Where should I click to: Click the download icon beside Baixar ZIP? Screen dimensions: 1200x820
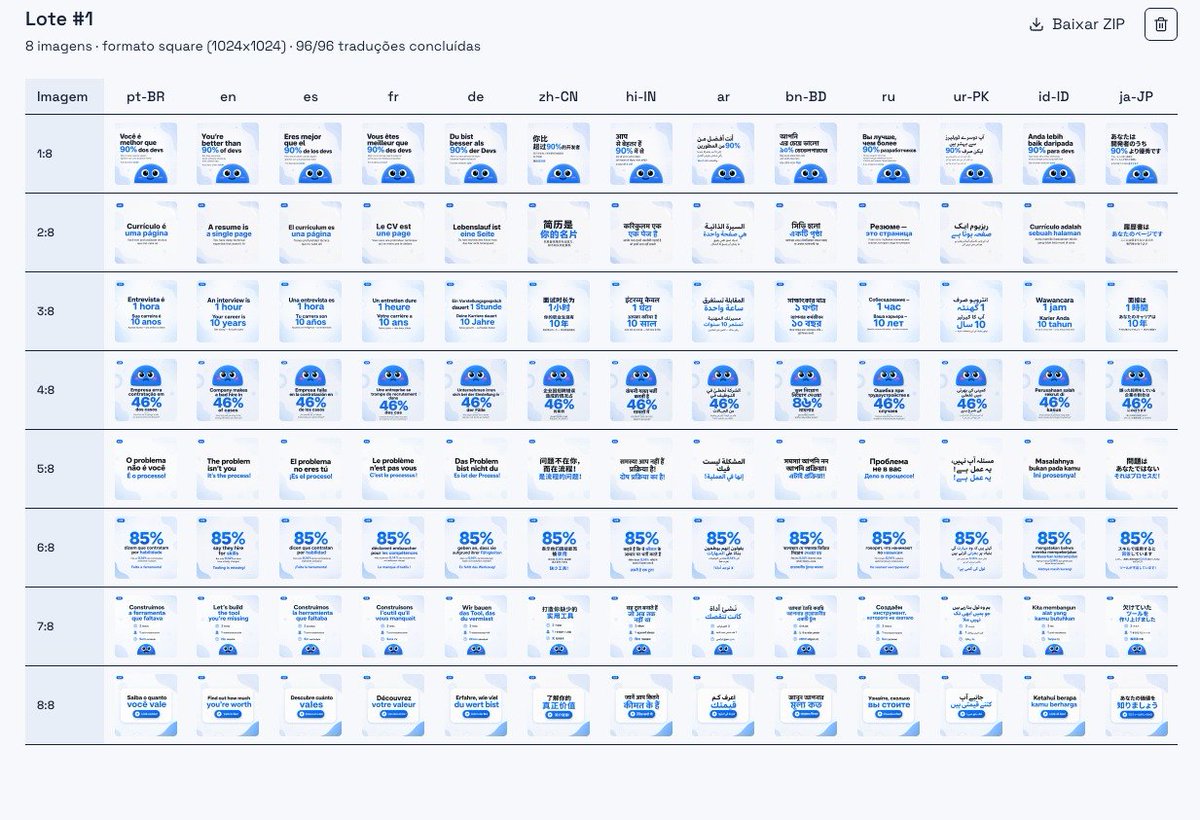pos(1036,25)
